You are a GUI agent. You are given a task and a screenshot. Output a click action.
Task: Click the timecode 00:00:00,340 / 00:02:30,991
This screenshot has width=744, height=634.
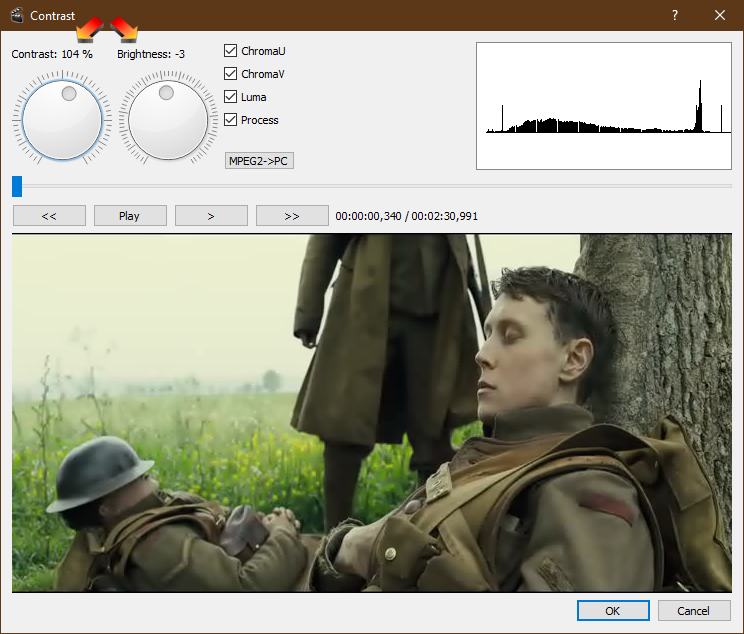click(407, 216)
